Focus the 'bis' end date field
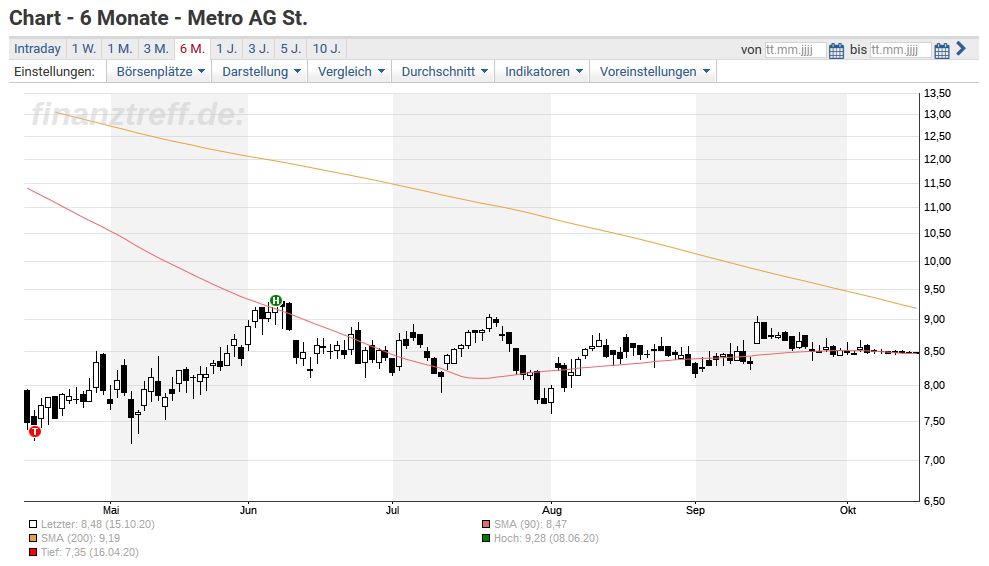 pos(901,50)
